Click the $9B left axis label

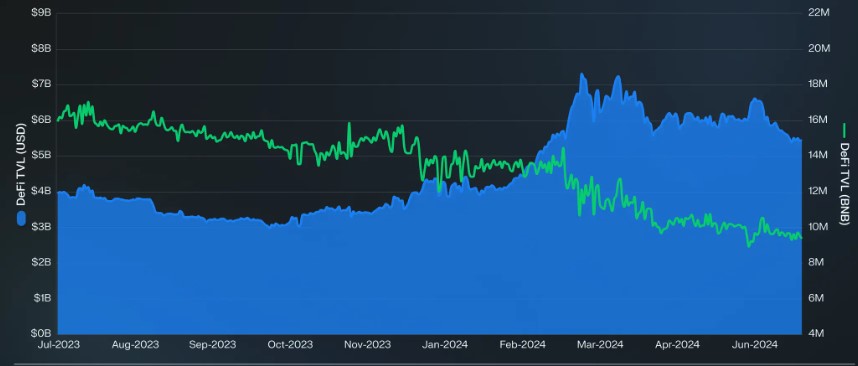[42, 13]
